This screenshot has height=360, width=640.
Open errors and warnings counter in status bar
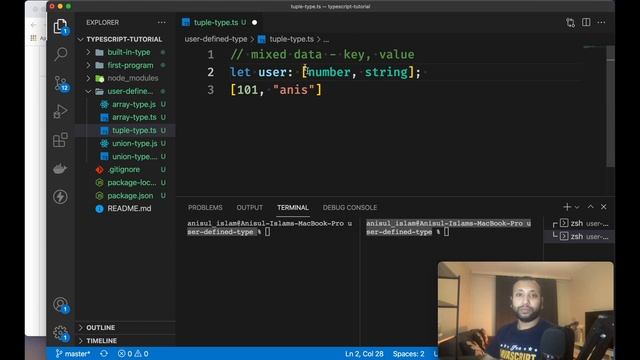point(133,353)
